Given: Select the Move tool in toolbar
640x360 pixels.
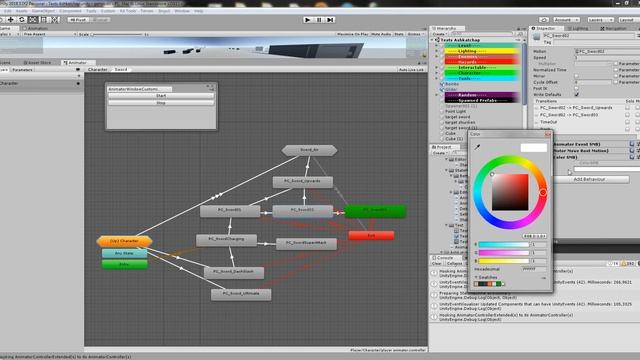Looking at the screenshot, I should (11, 20).
